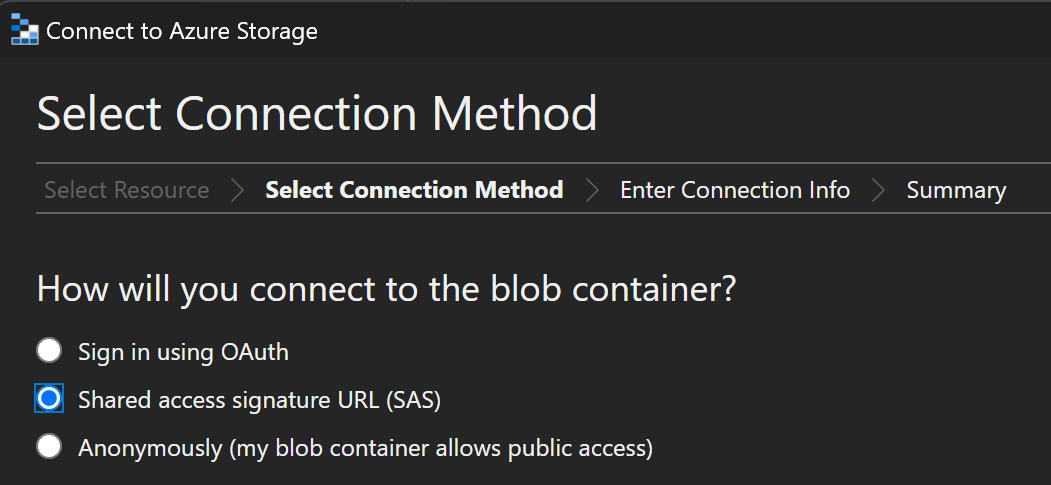The image size is (1051, 485).
Task: Select the "Sign in using OAuth" radio button
Action: [x=49, y=351]
